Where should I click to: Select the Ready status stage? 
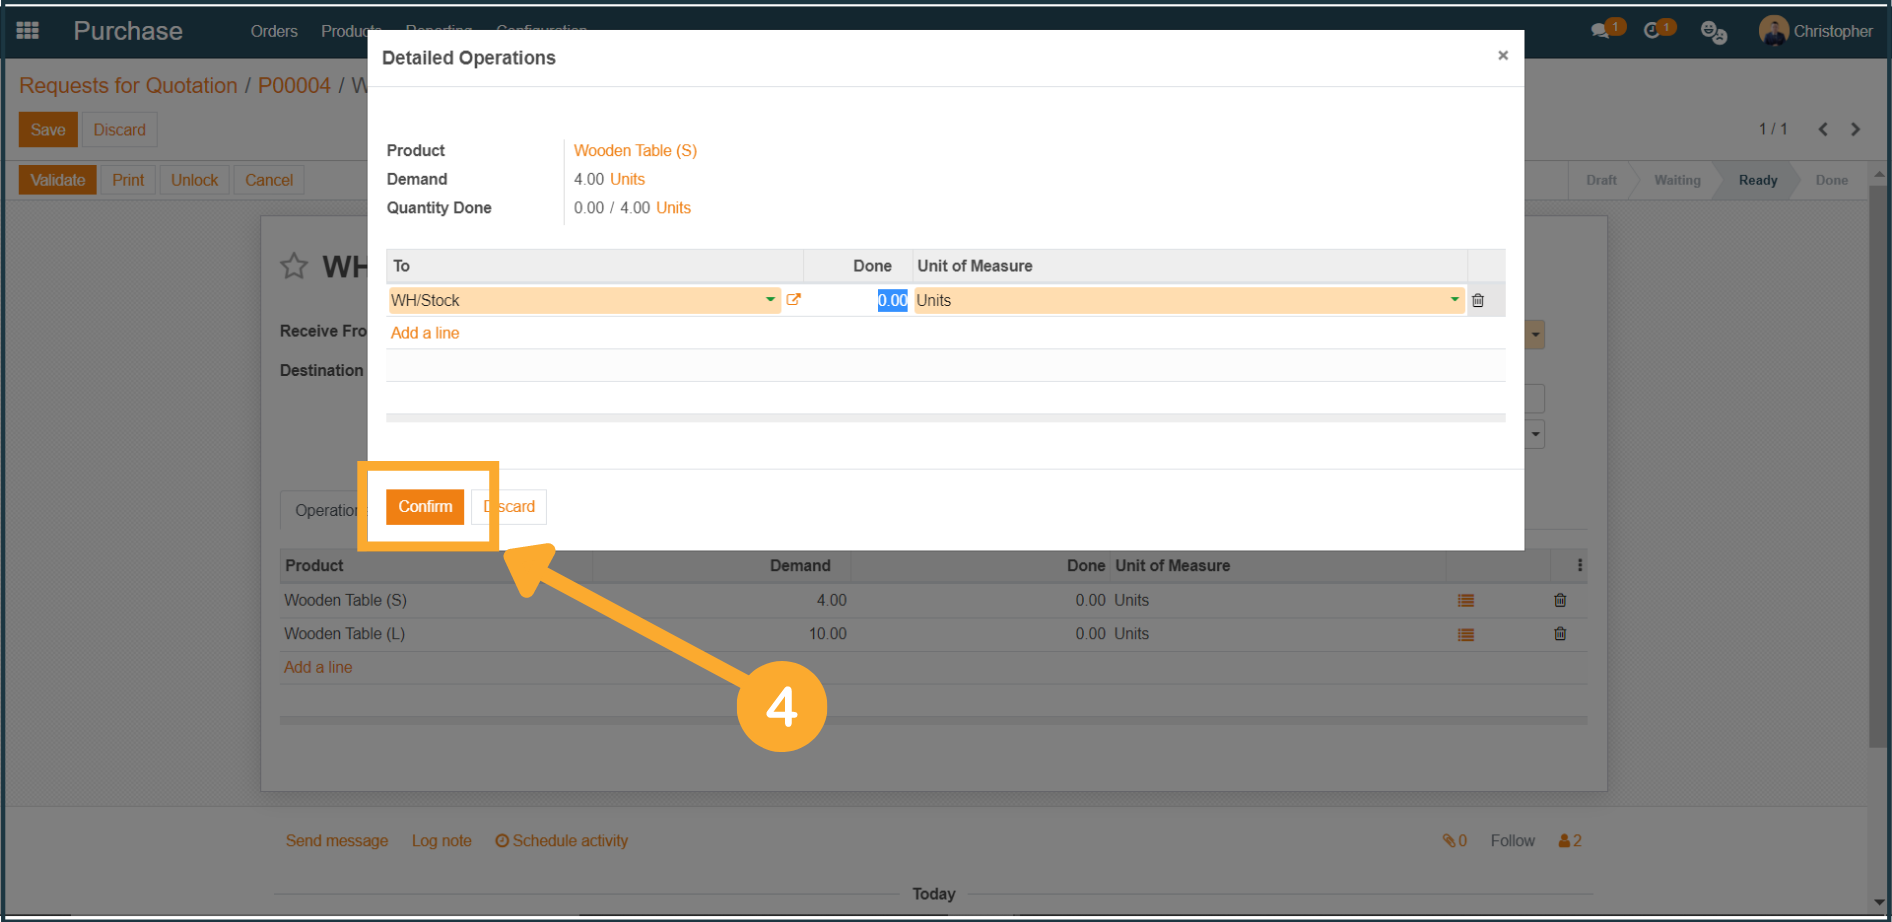pyautogui.click(x=1757, y=180)
